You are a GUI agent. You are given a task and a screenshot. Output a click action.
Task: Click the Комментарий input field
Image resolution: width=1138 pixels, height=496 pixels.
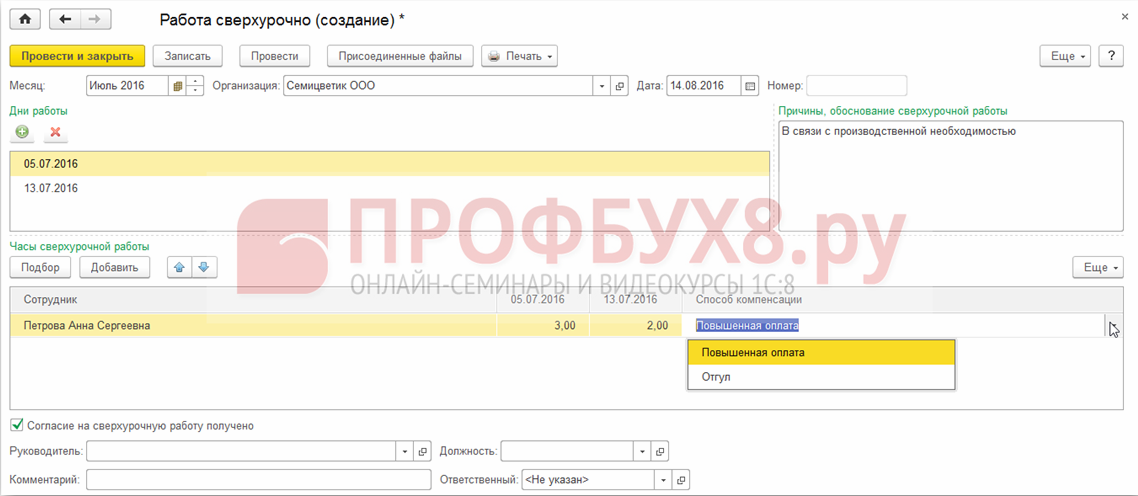coord(259,480)
